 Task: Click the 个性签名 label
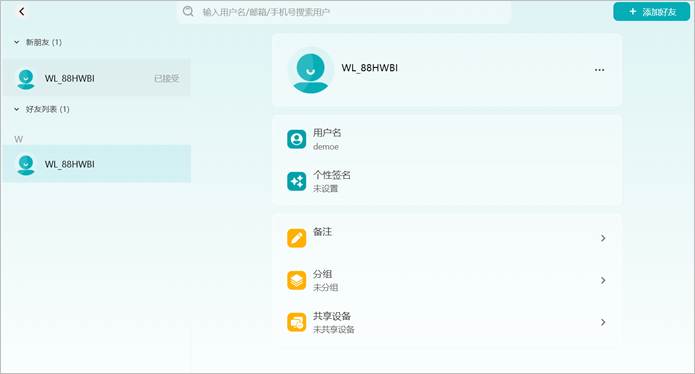pyautogui.click(x=332, y=175)
